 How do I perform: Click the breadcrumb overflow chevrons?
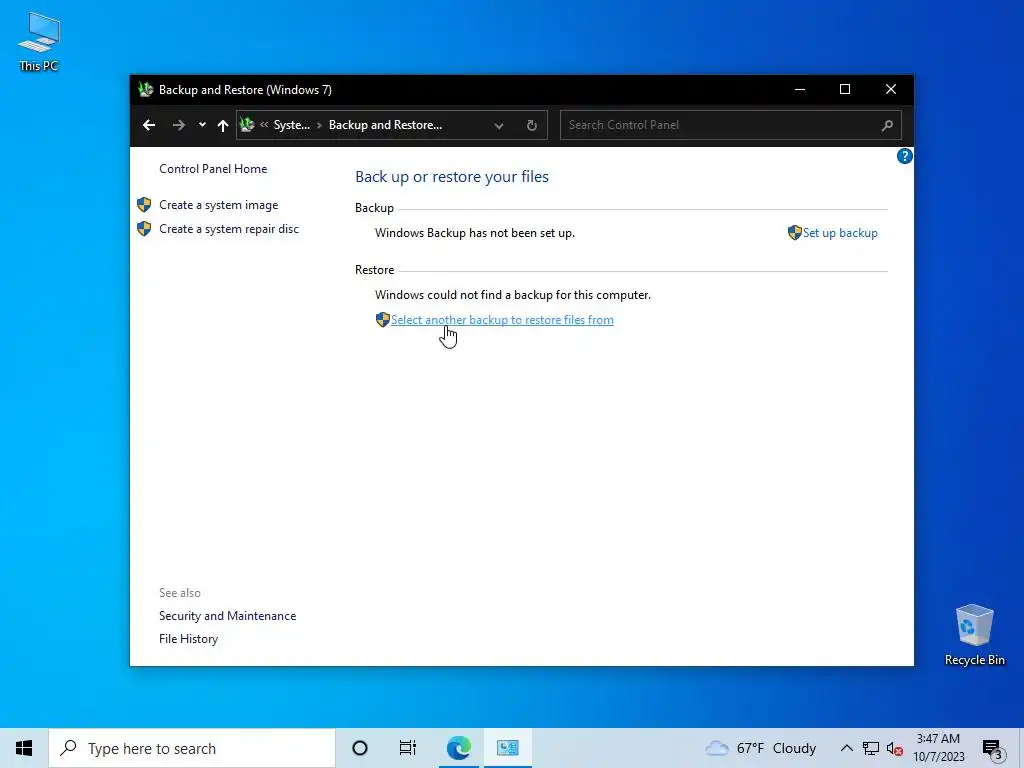coord(264,125)
